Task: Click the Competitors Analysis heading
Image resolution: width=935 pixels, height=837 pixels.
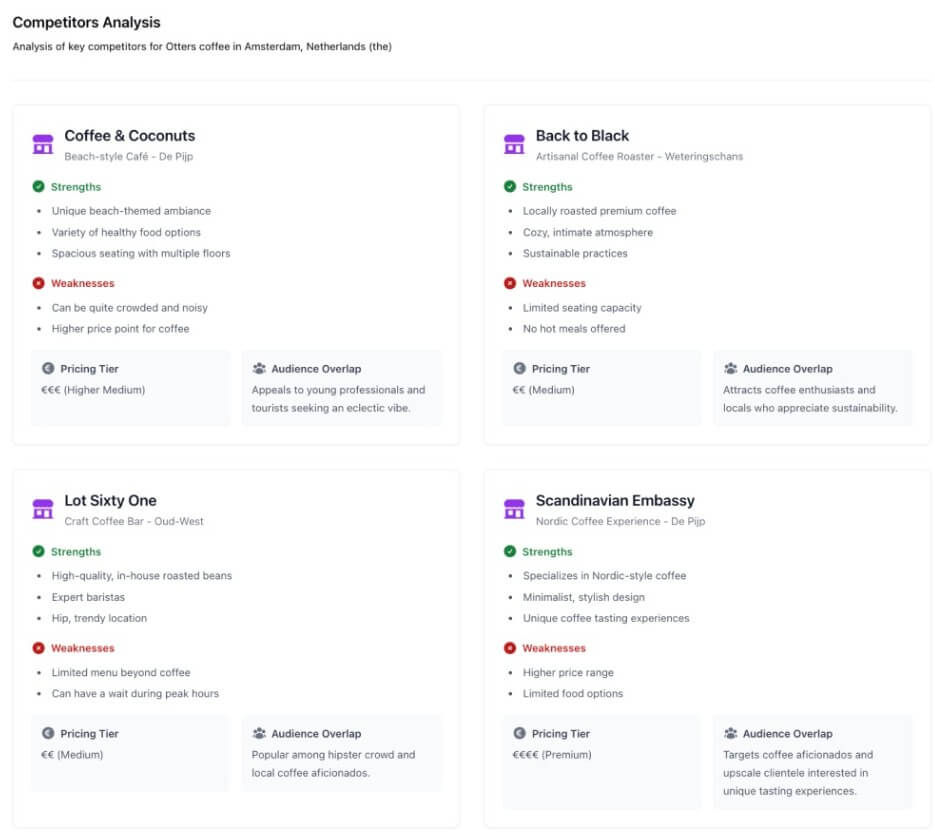Action: pyautogui.click(x=86, y=23)
